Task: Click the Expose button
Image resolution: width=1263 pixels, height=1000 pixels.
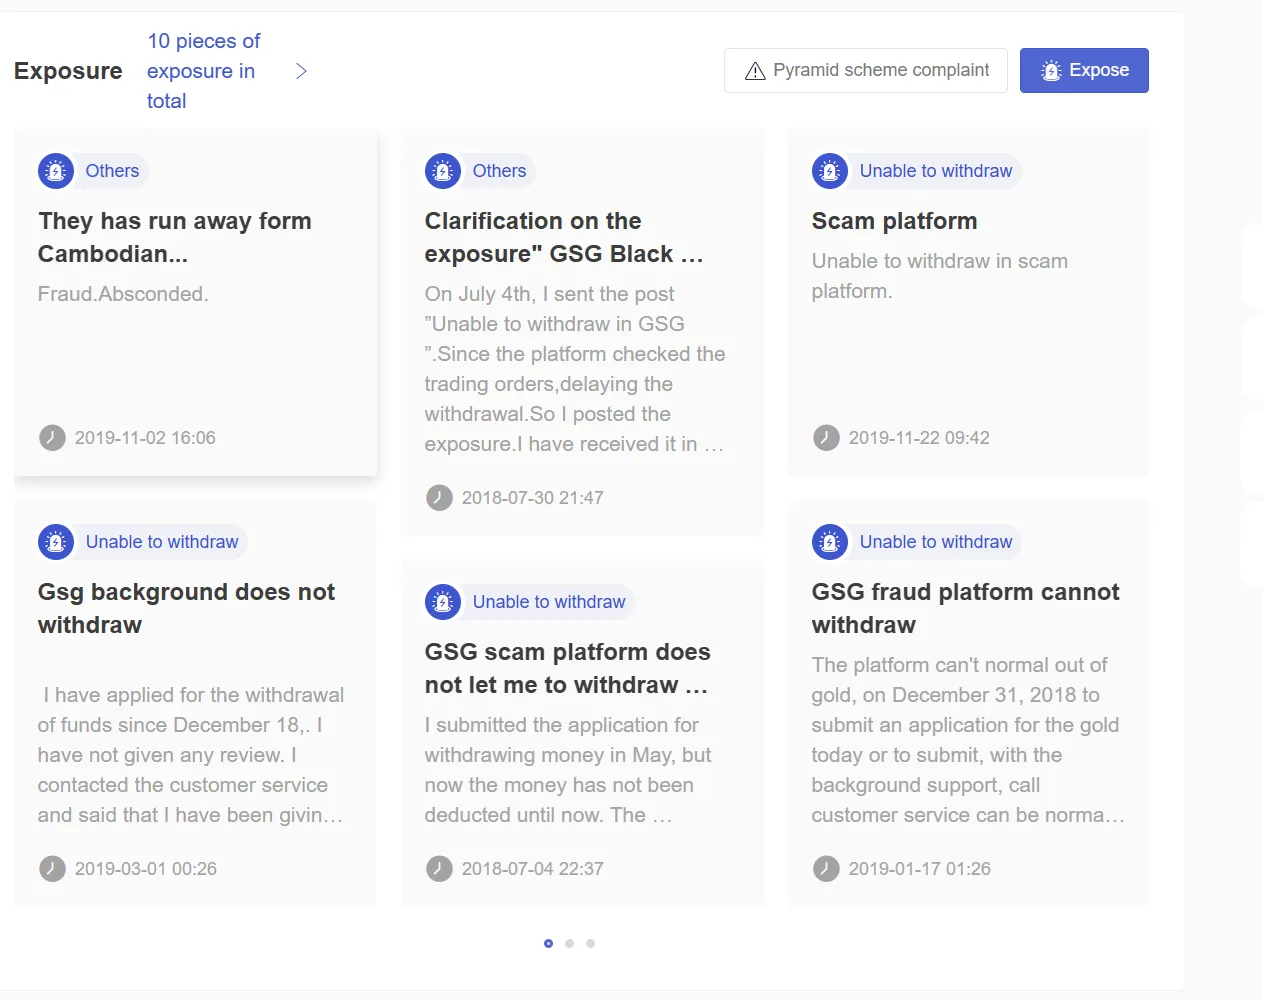Action: click(x=1084, y=70)
